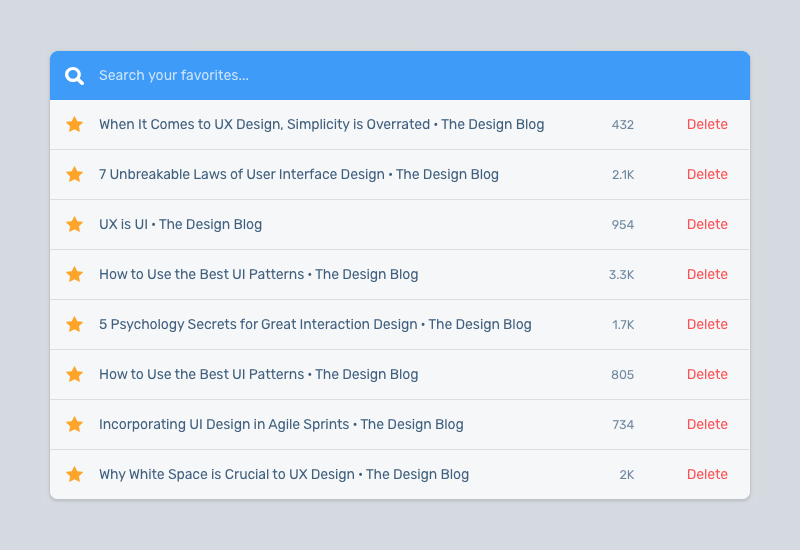This screenshot has width=800, height=550.
Task: Toggle the star on 'Incorporating UI Design in Agile Sprints'
Action: (74, 425)
